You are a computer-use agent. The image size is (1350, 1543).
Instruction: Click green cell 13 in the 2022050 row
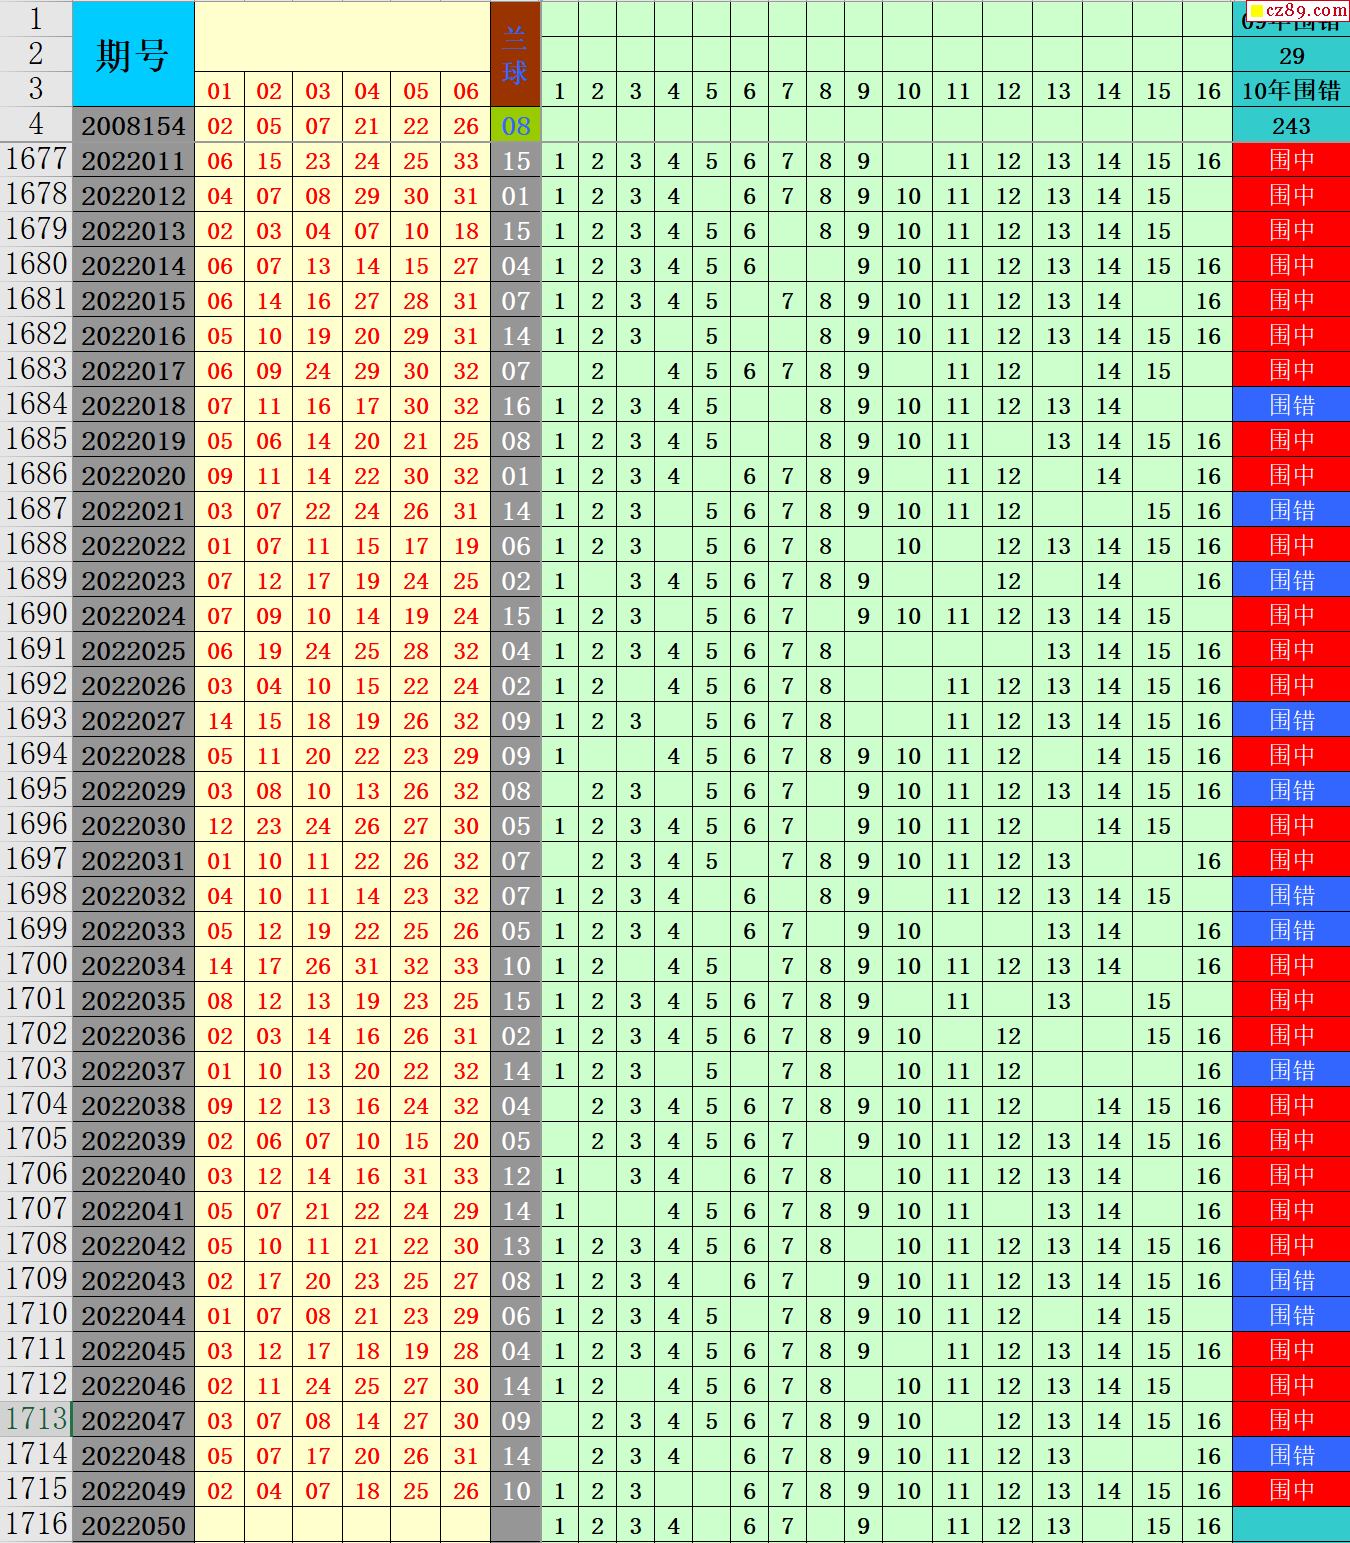click(1058, 1526)
